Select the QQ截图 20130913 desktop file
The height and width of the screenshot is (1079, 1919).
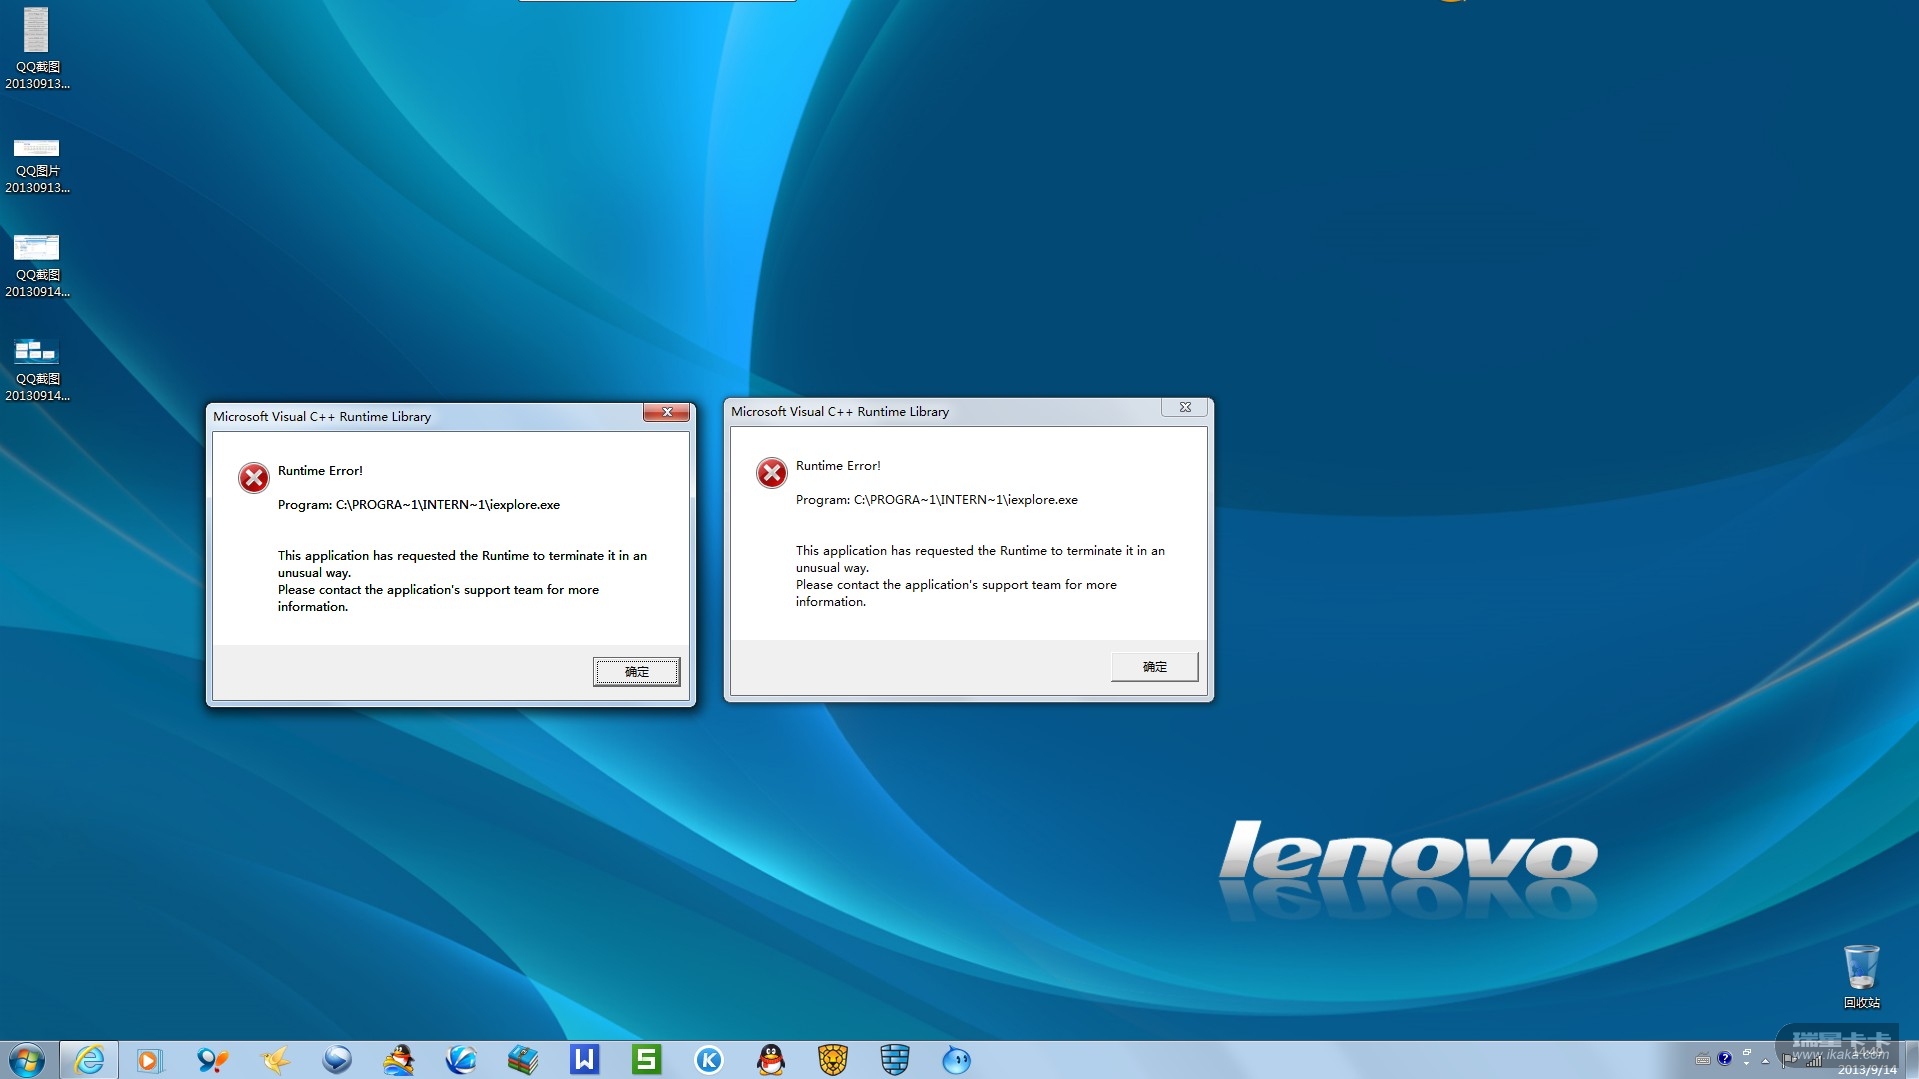pos(37,49)
